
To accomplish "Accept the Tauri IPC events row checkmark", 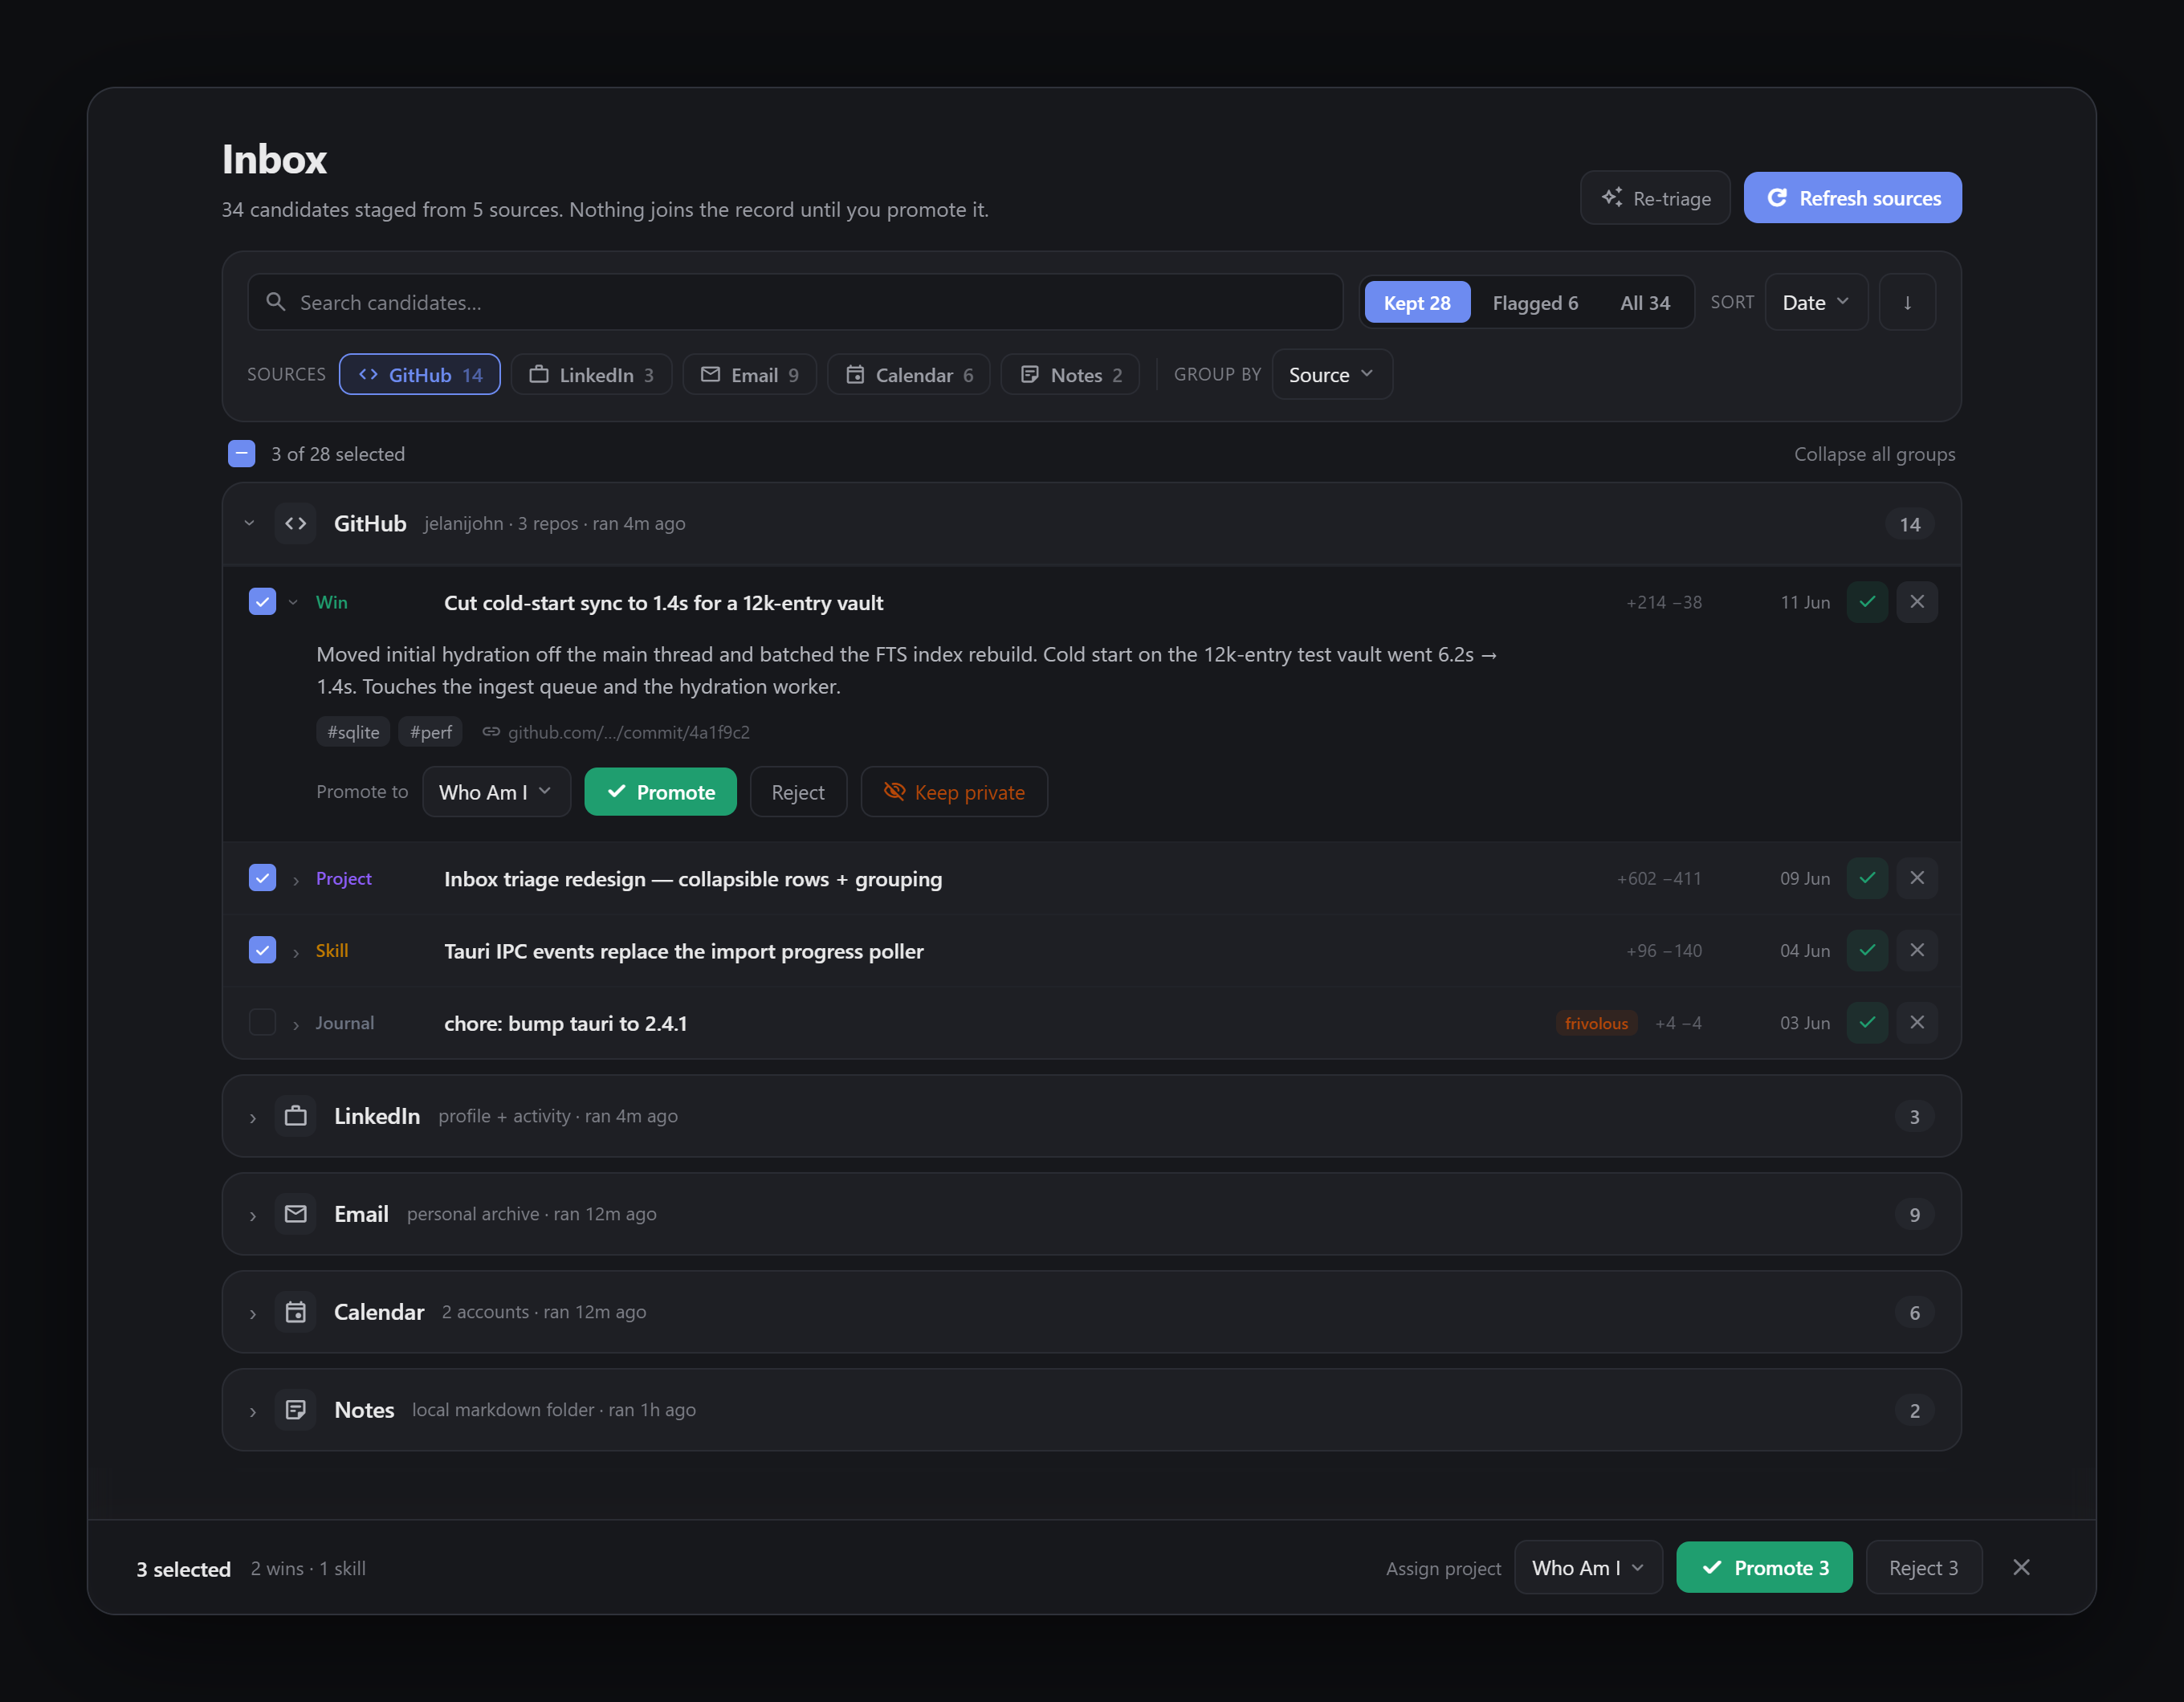I will point(1867,950).
